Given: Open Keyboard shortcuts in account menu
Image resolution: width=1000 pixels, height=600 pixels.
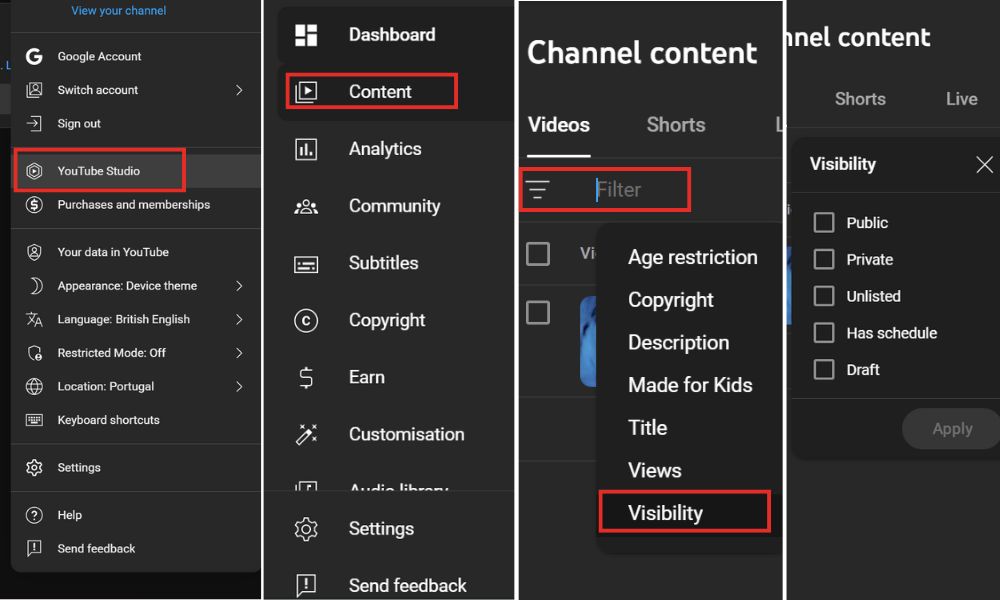Looking at the screenshot, I should [x=108, y=420].
